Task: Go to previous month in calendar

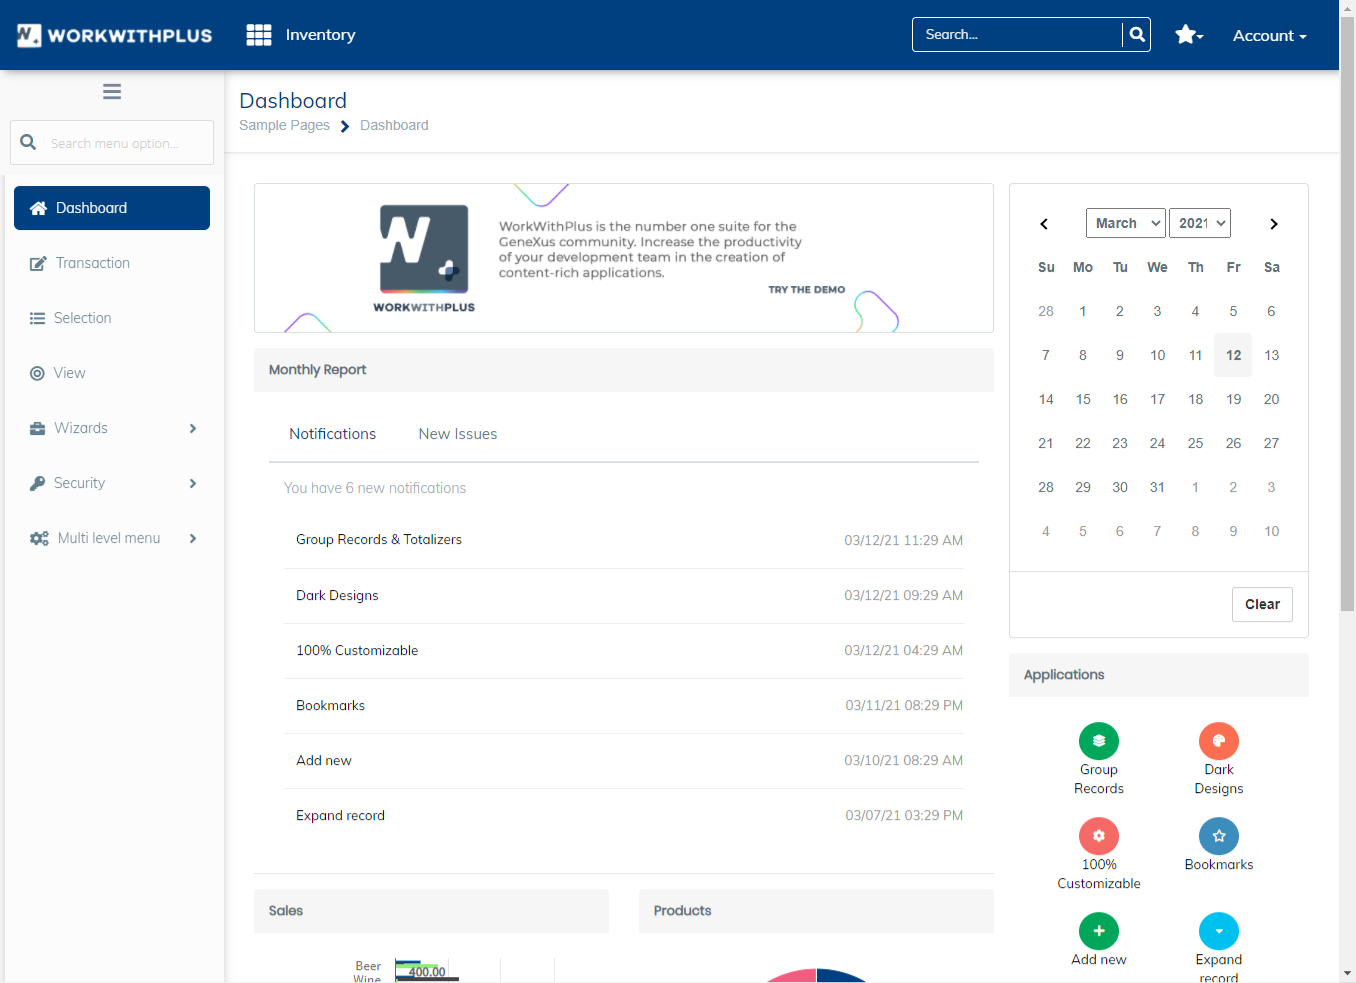Action: 1044,224
